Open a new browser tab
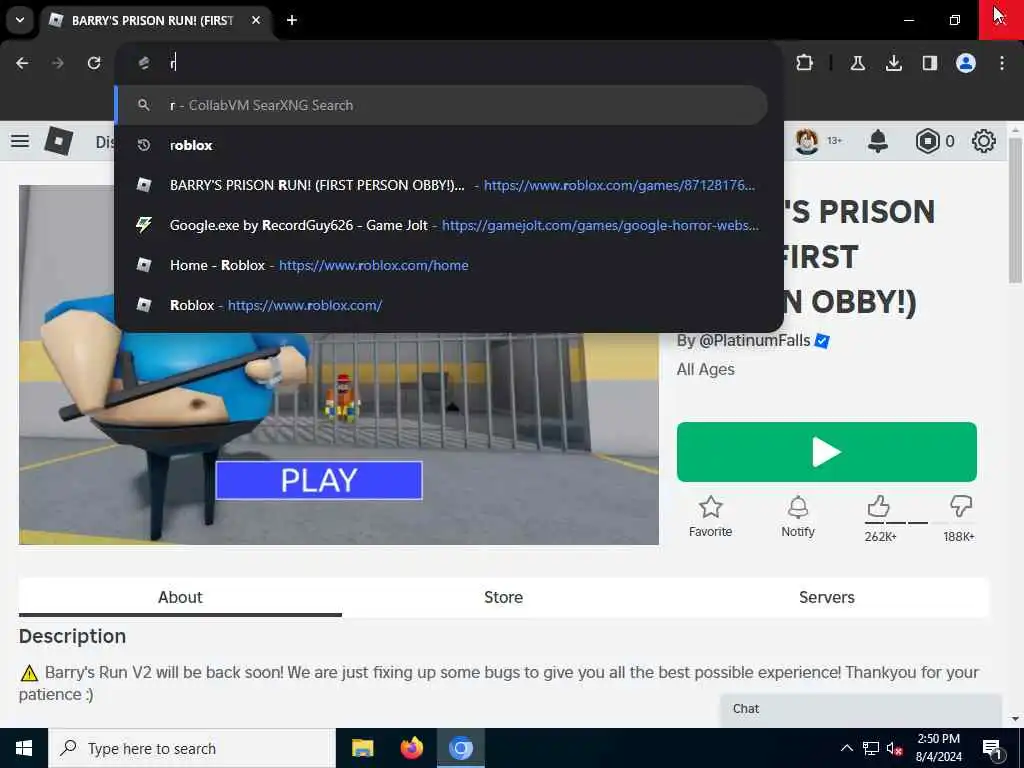 point(292,20)
